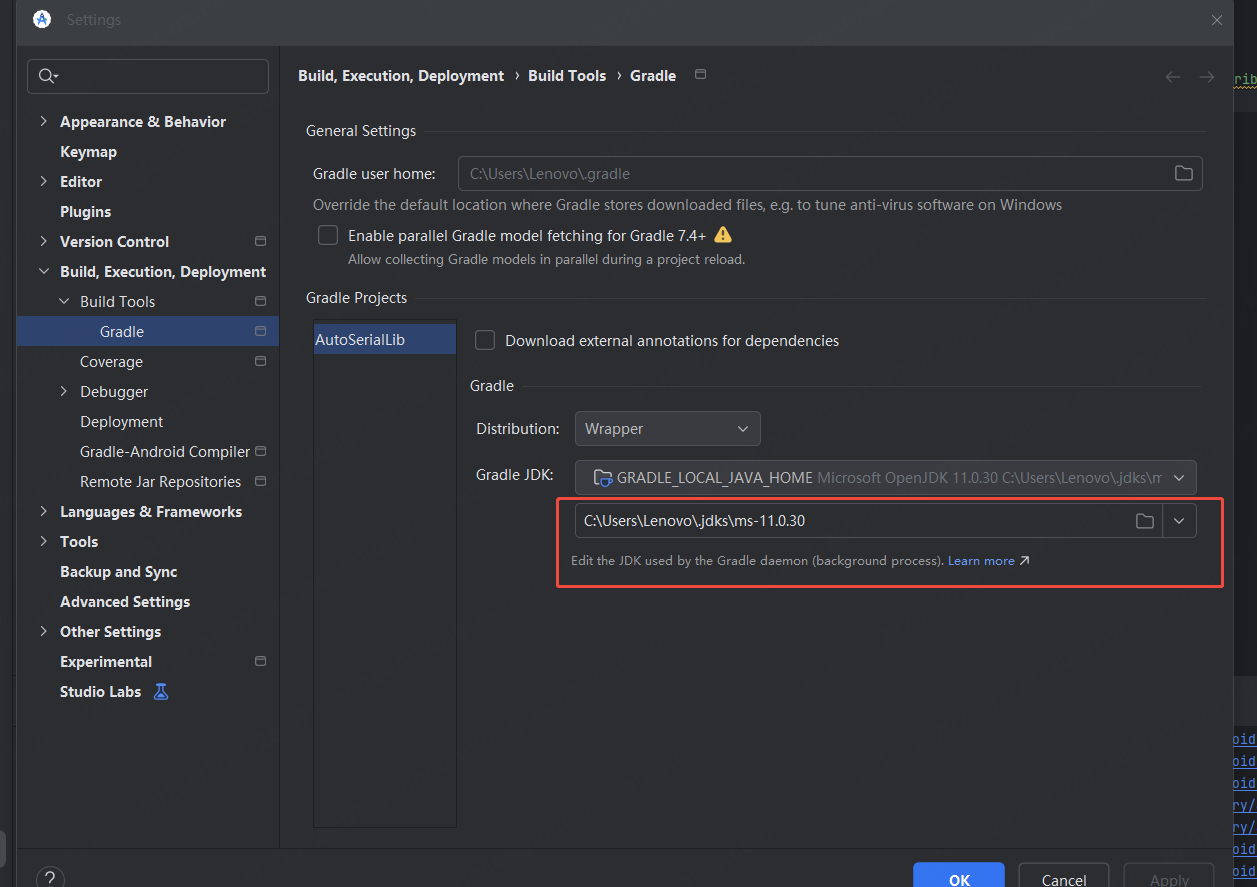Viewport: 1257px width, 887px height.
Task: Open Backup and Sync settings
Action: [x=118, y=571]
